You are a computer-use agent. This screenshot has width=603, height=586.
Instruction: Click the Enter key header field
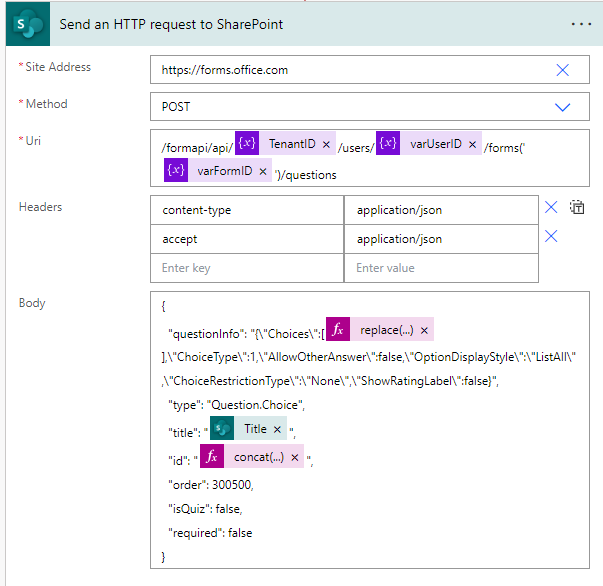(247, 268)
